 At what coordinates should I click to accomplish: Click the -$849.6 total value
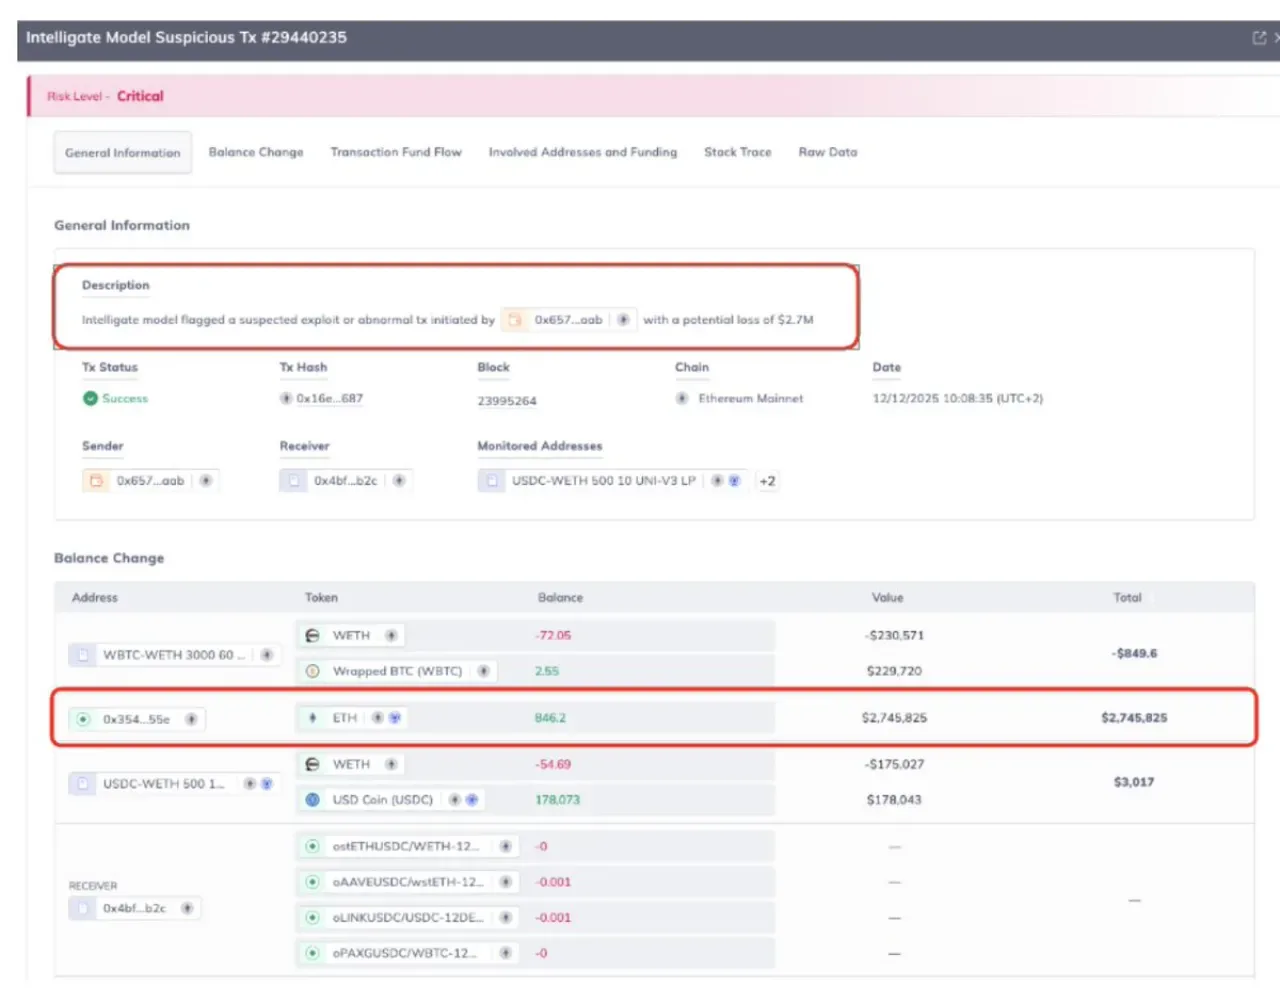click(x=1134, y=654)
